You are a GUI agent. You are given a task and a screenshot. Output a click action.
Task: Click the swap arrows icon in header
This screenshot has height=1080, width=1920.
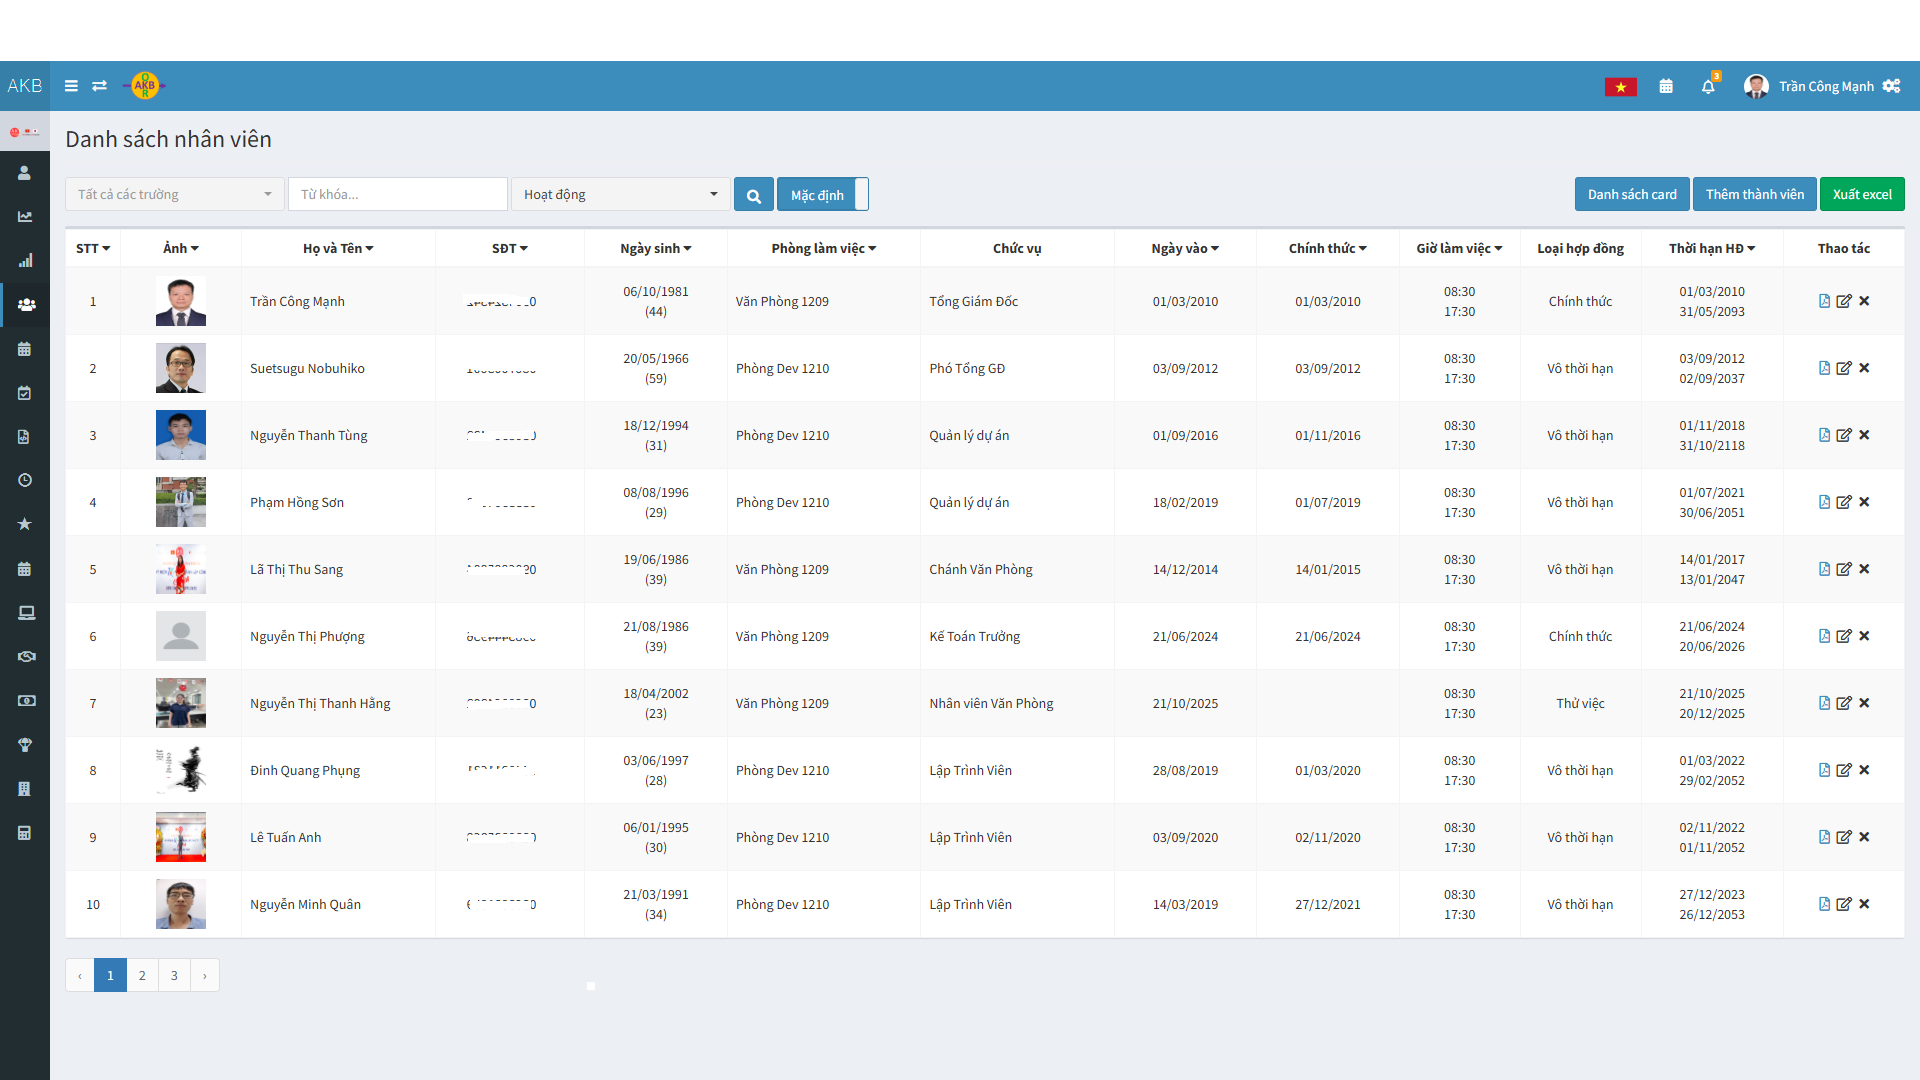pyautogui.click(x=99, y=86)
